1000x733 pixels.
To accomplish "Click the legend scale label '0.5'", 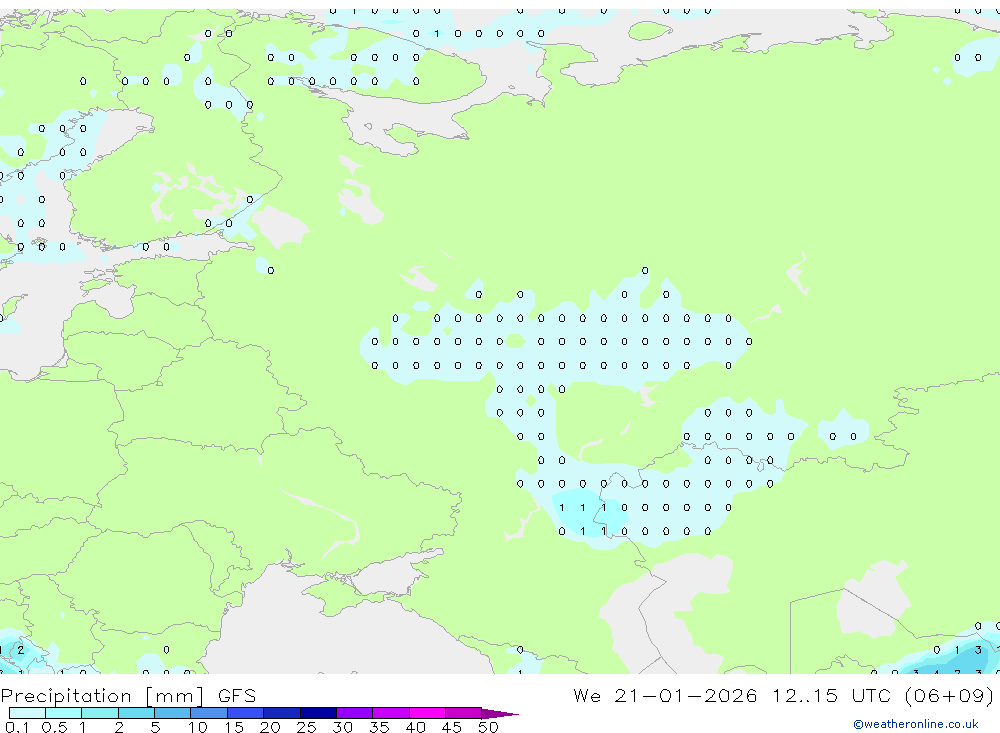I will pos(54,727).
